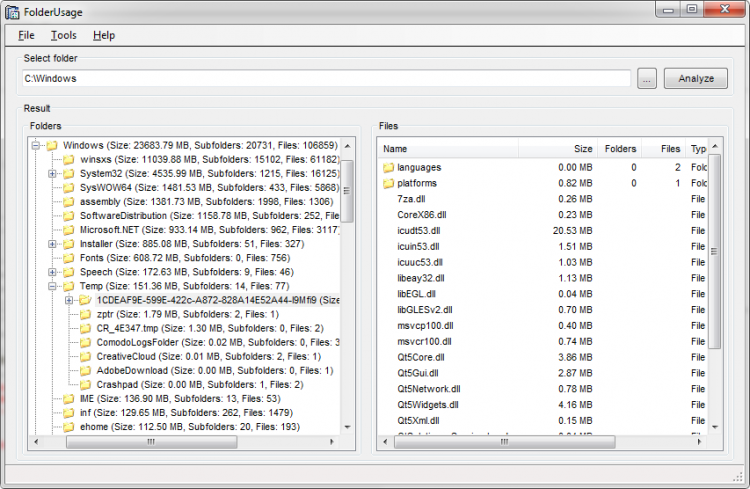This screenshot has width=750, height=489.
Task: Collapse the Temp tree node
Action: 52,286
